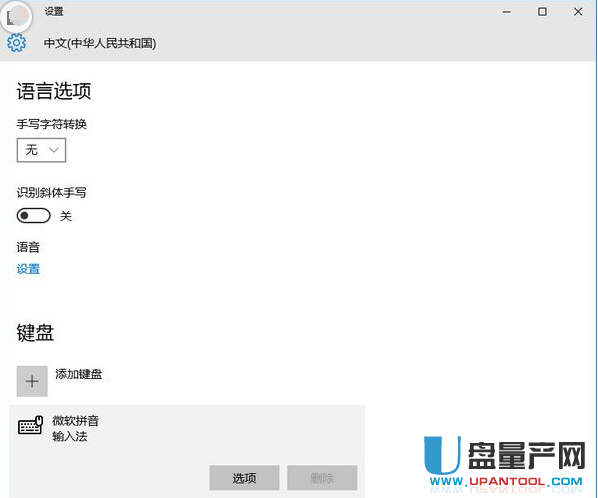Image resolution: width=598 pixels, height=498 pixels.
Task: Maximize the 设置 window
Action: (542, 12)
